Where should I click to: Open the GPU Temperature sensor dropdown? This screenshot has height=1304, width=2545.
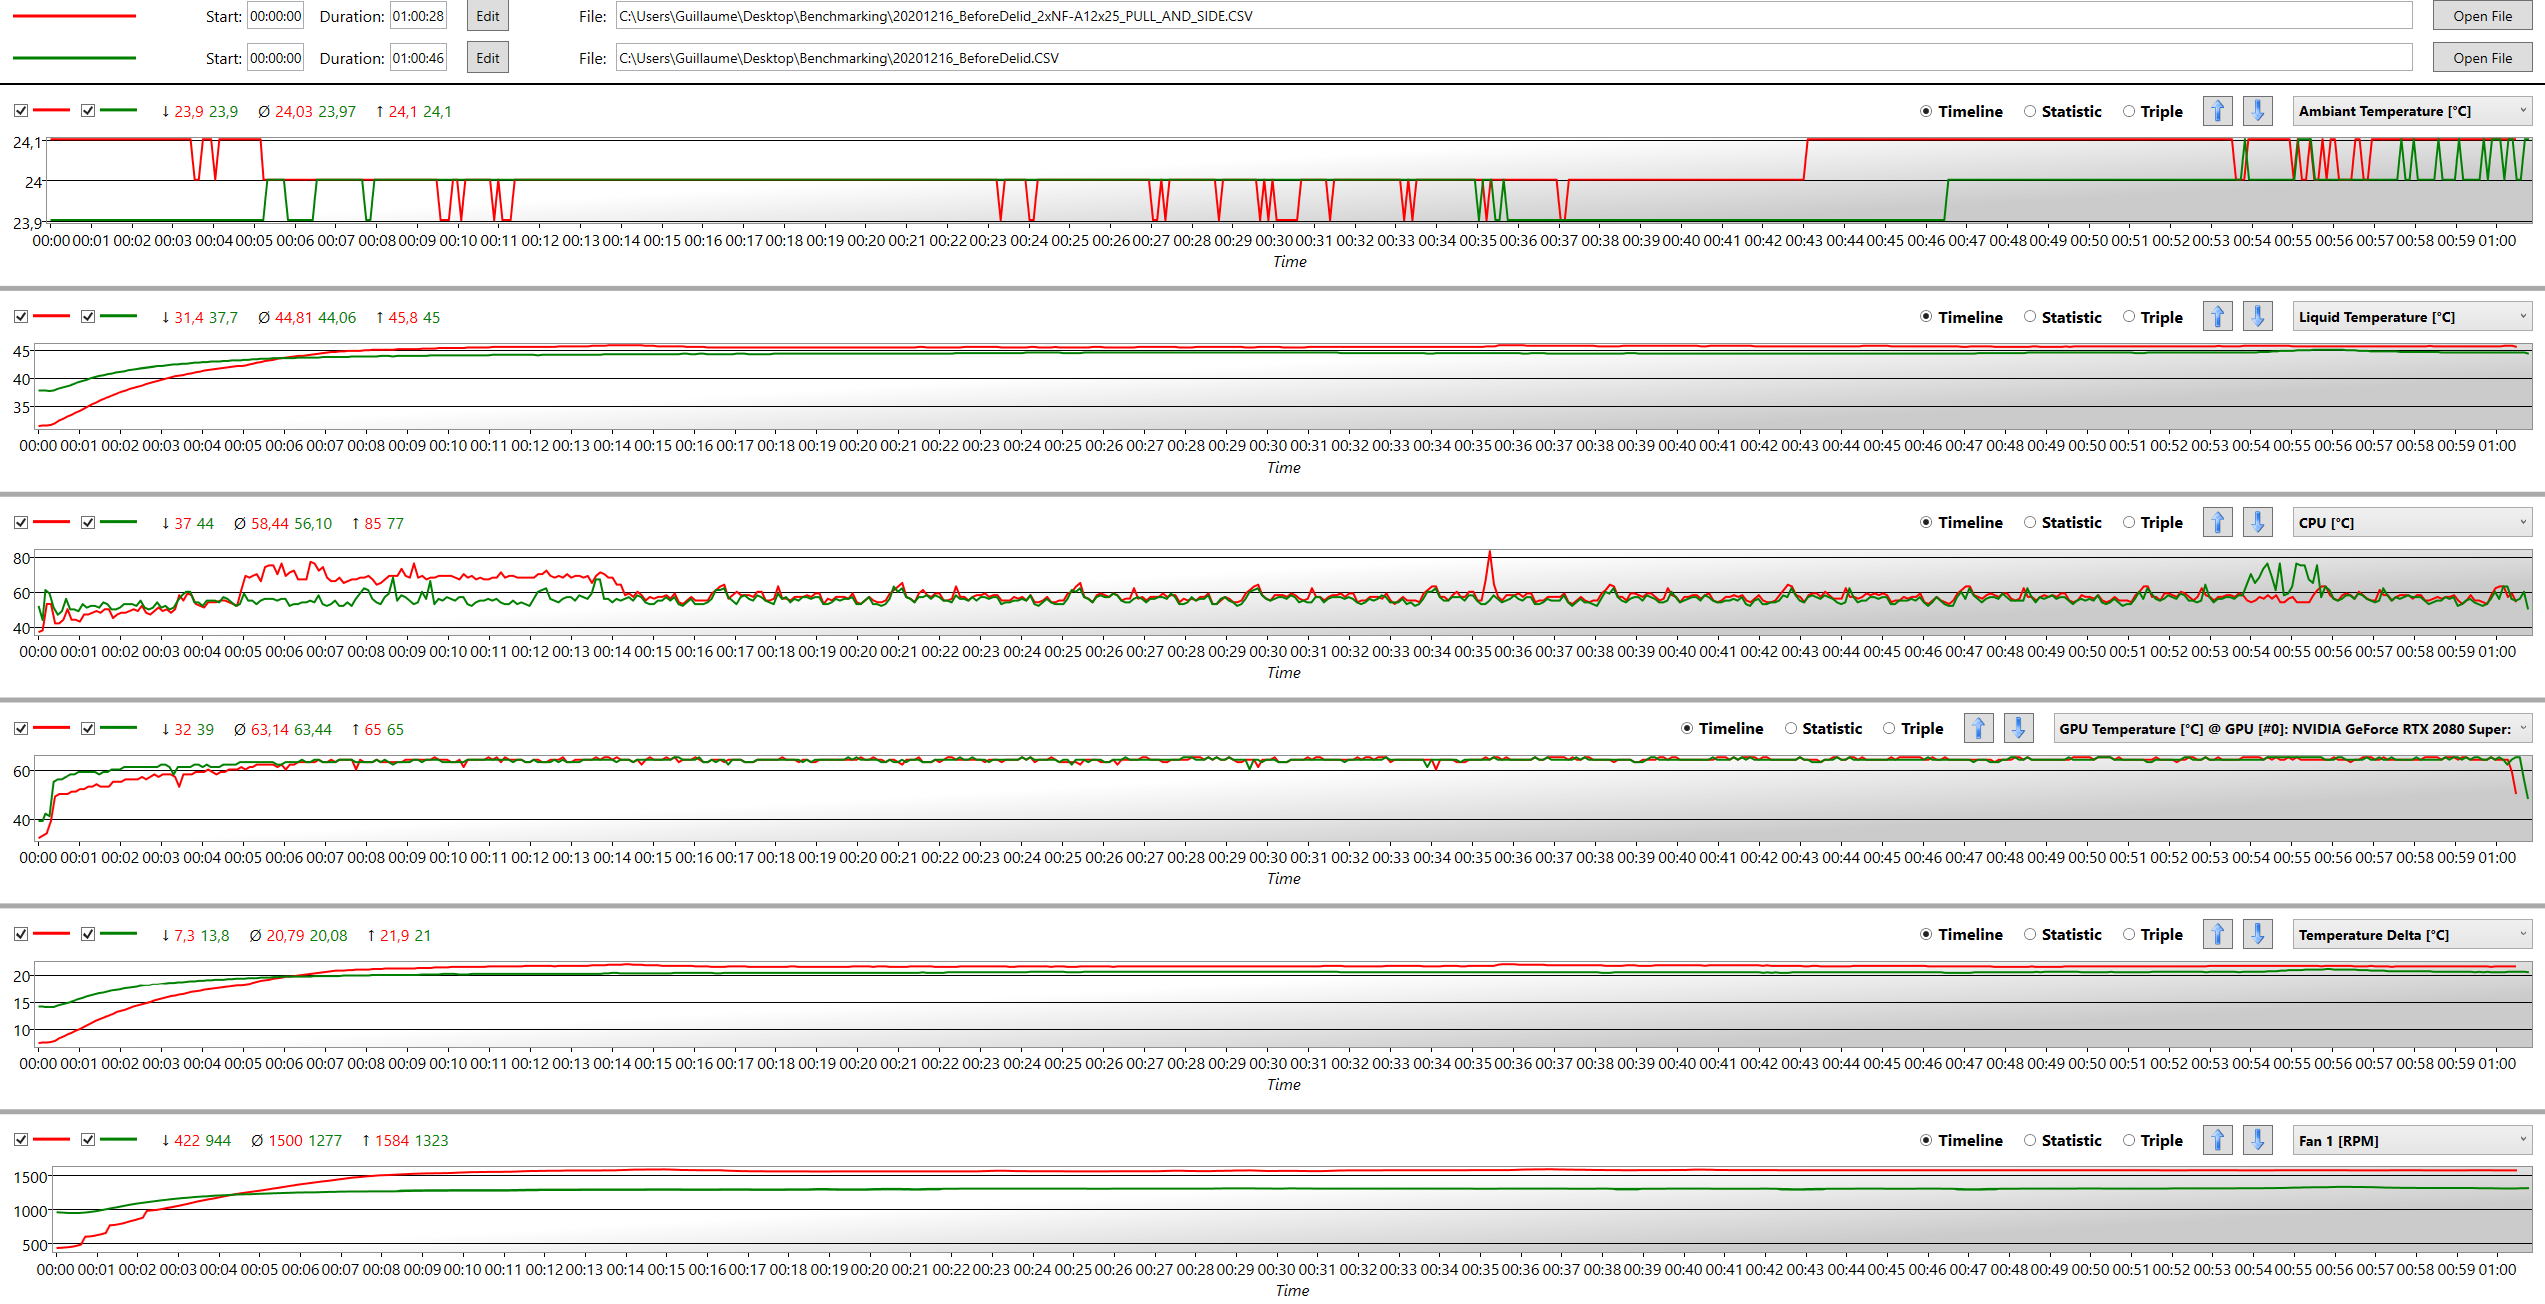(2292, 728)
